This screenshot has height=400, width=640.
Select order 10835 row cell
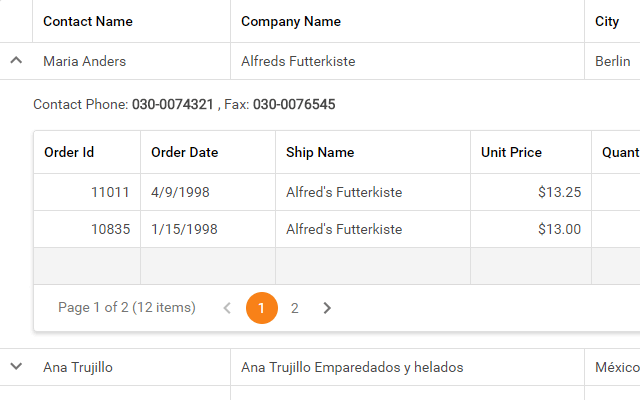click(110, 229)
